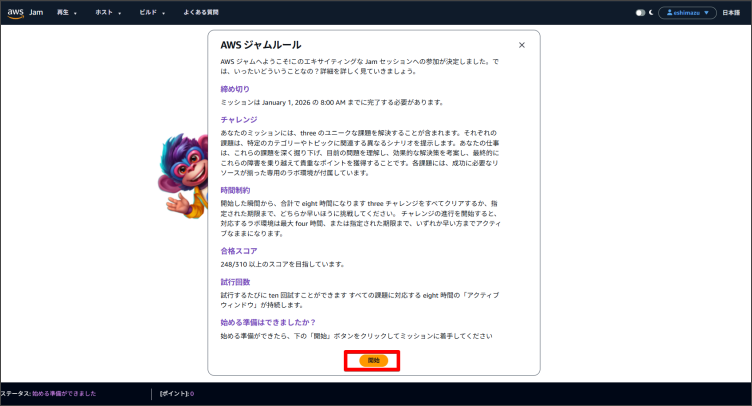Open the ashimazu user account menu
Viewport: 752px width, 406px height.
coord(687,13)
